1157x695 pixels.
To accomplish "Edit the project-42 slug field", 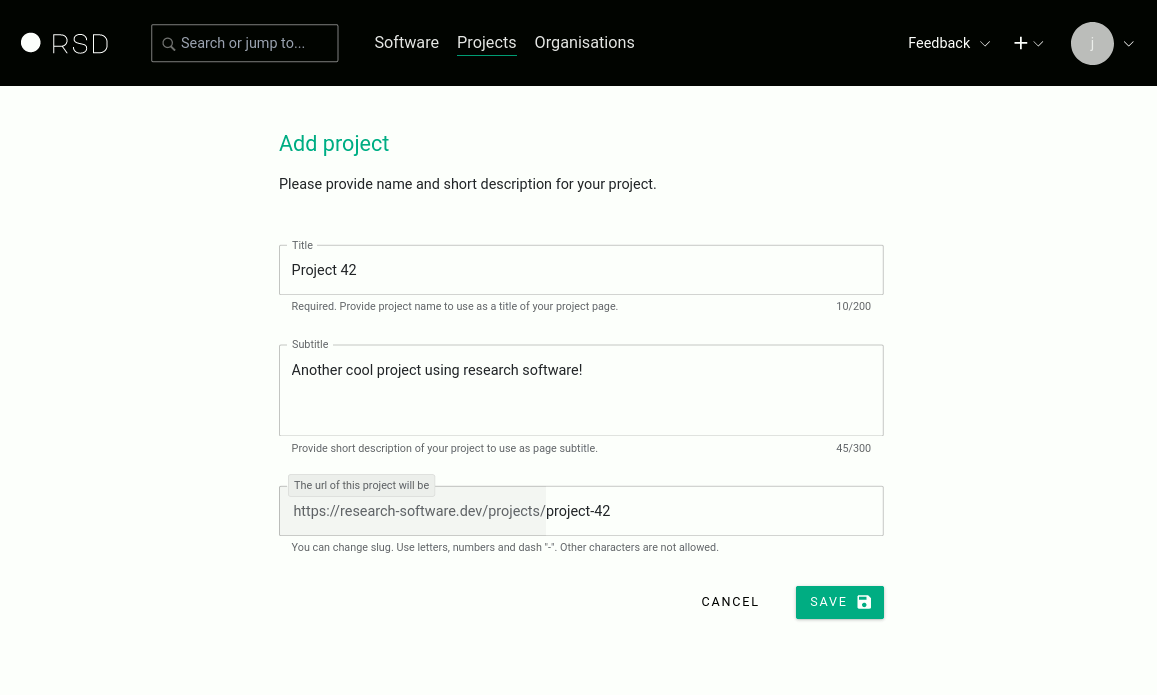I will [710, 511].
